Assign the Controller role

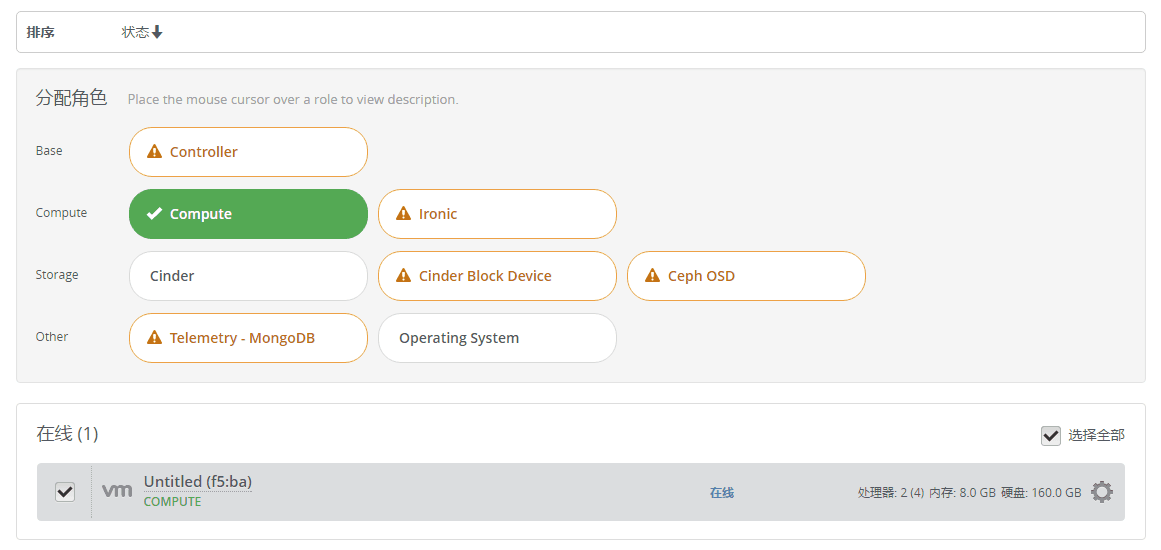(x=248, y=152)
